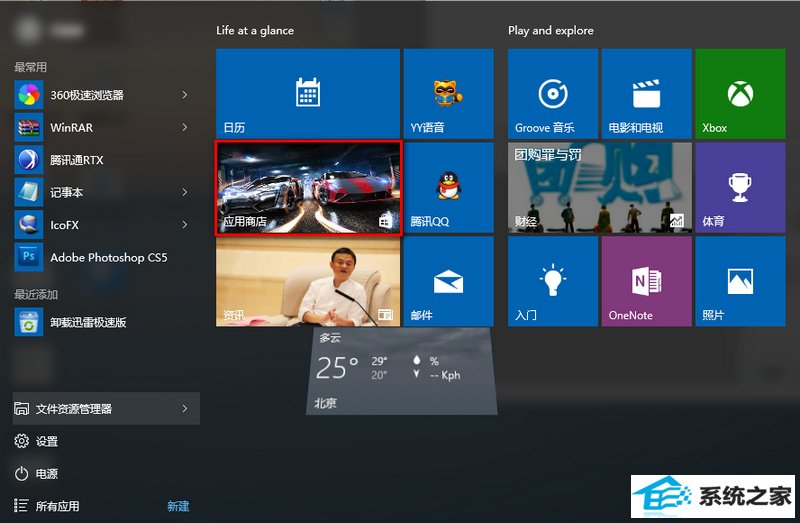Open the 财经 finance tile
800x523 pixels.
coord(599,187)
